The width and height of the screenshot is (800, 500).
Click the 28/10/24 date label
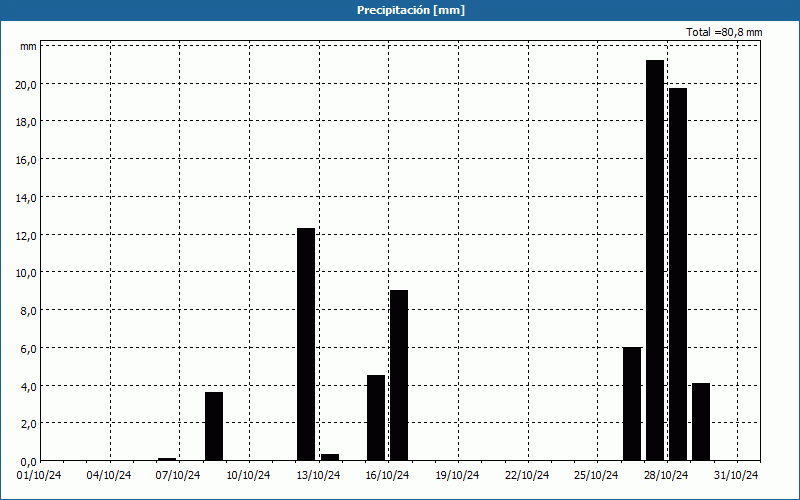[666, 475]
